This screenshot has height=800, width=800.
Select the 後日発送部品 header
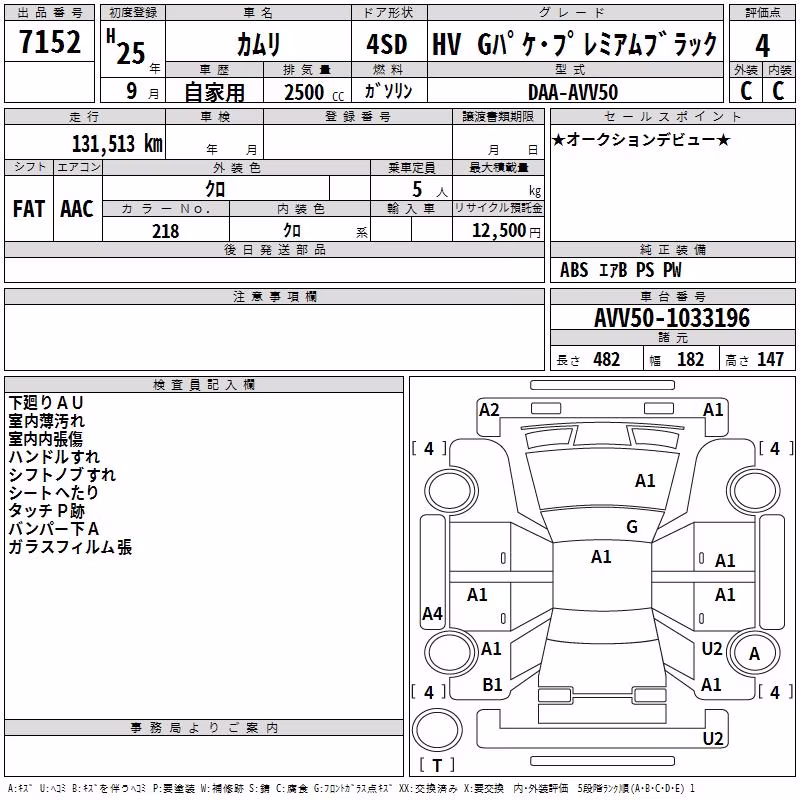click(275, 249)
